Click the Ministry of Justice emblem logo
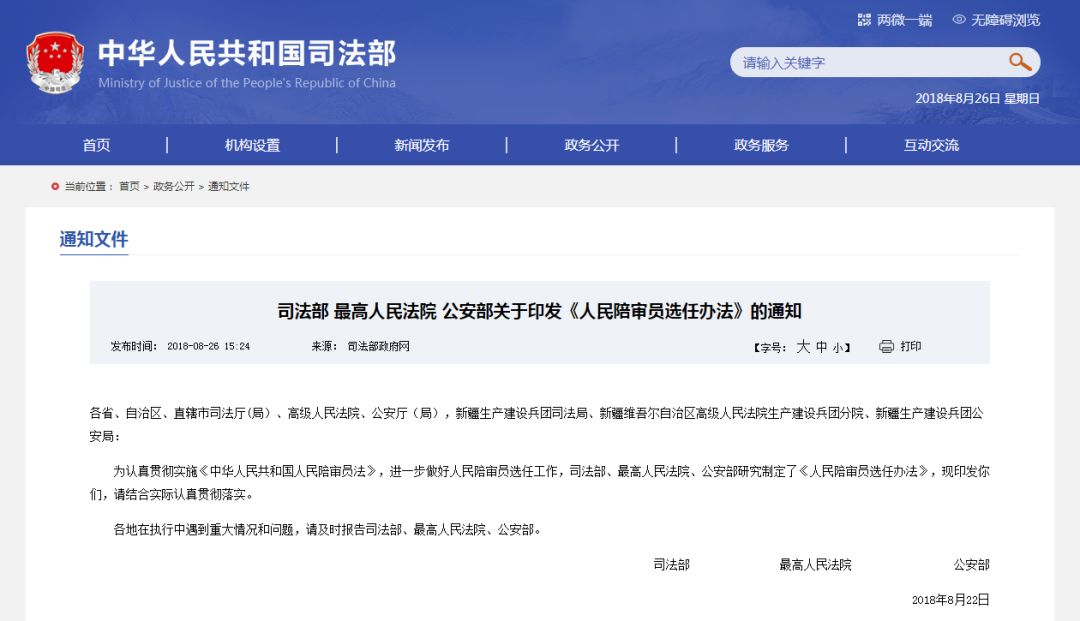 55,63
